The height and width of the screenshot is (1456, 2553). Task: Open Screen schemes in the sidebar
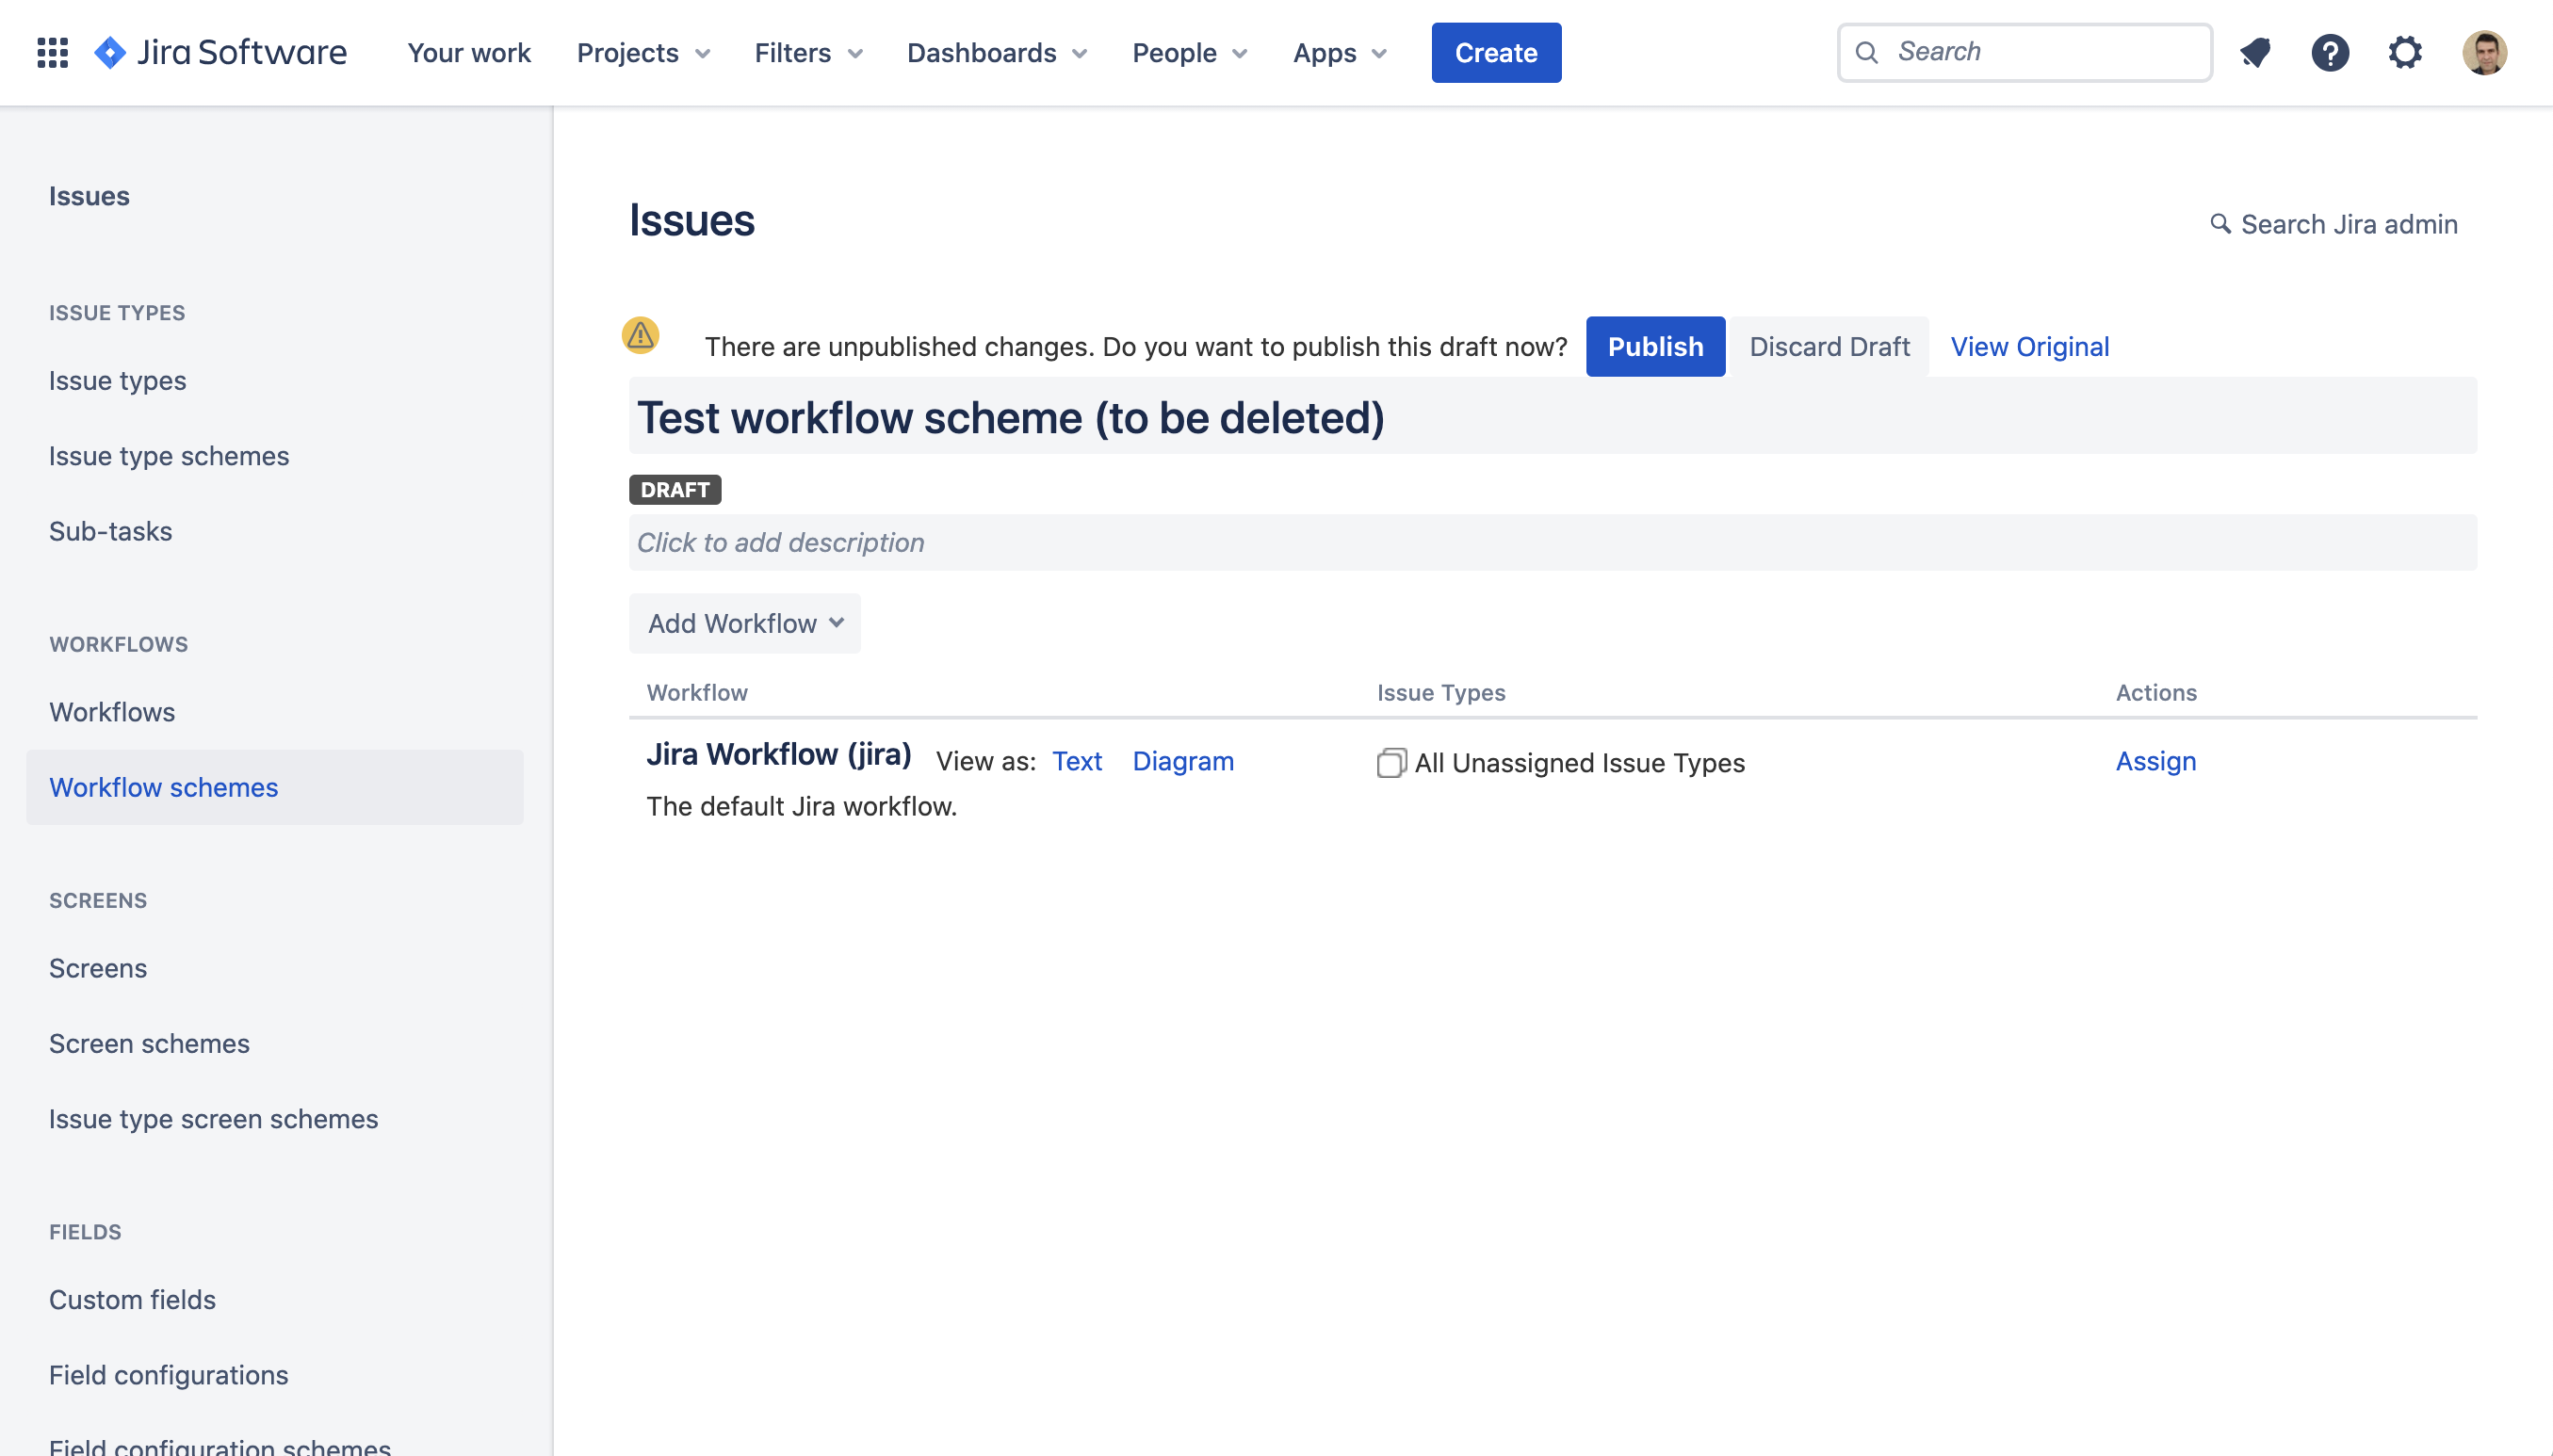[x=149, y=1044]
